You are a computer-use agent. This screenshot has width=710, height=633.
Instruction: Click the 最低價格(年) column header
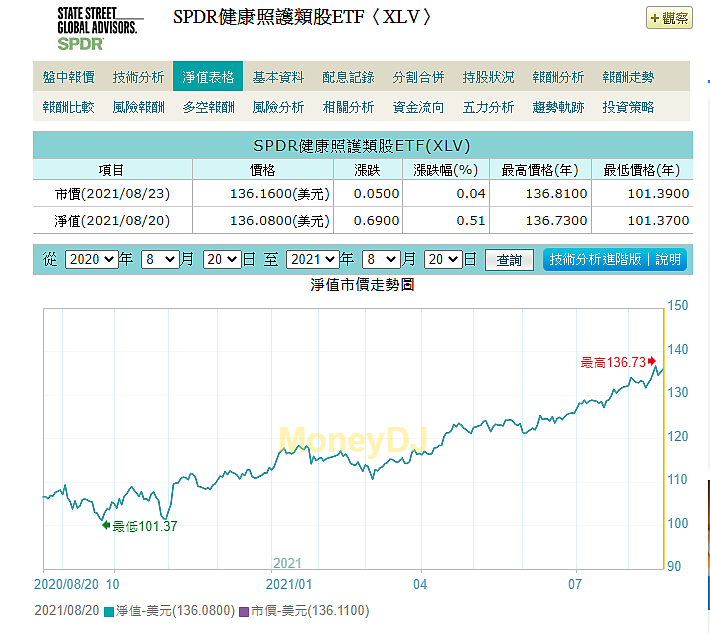[642, 170]
